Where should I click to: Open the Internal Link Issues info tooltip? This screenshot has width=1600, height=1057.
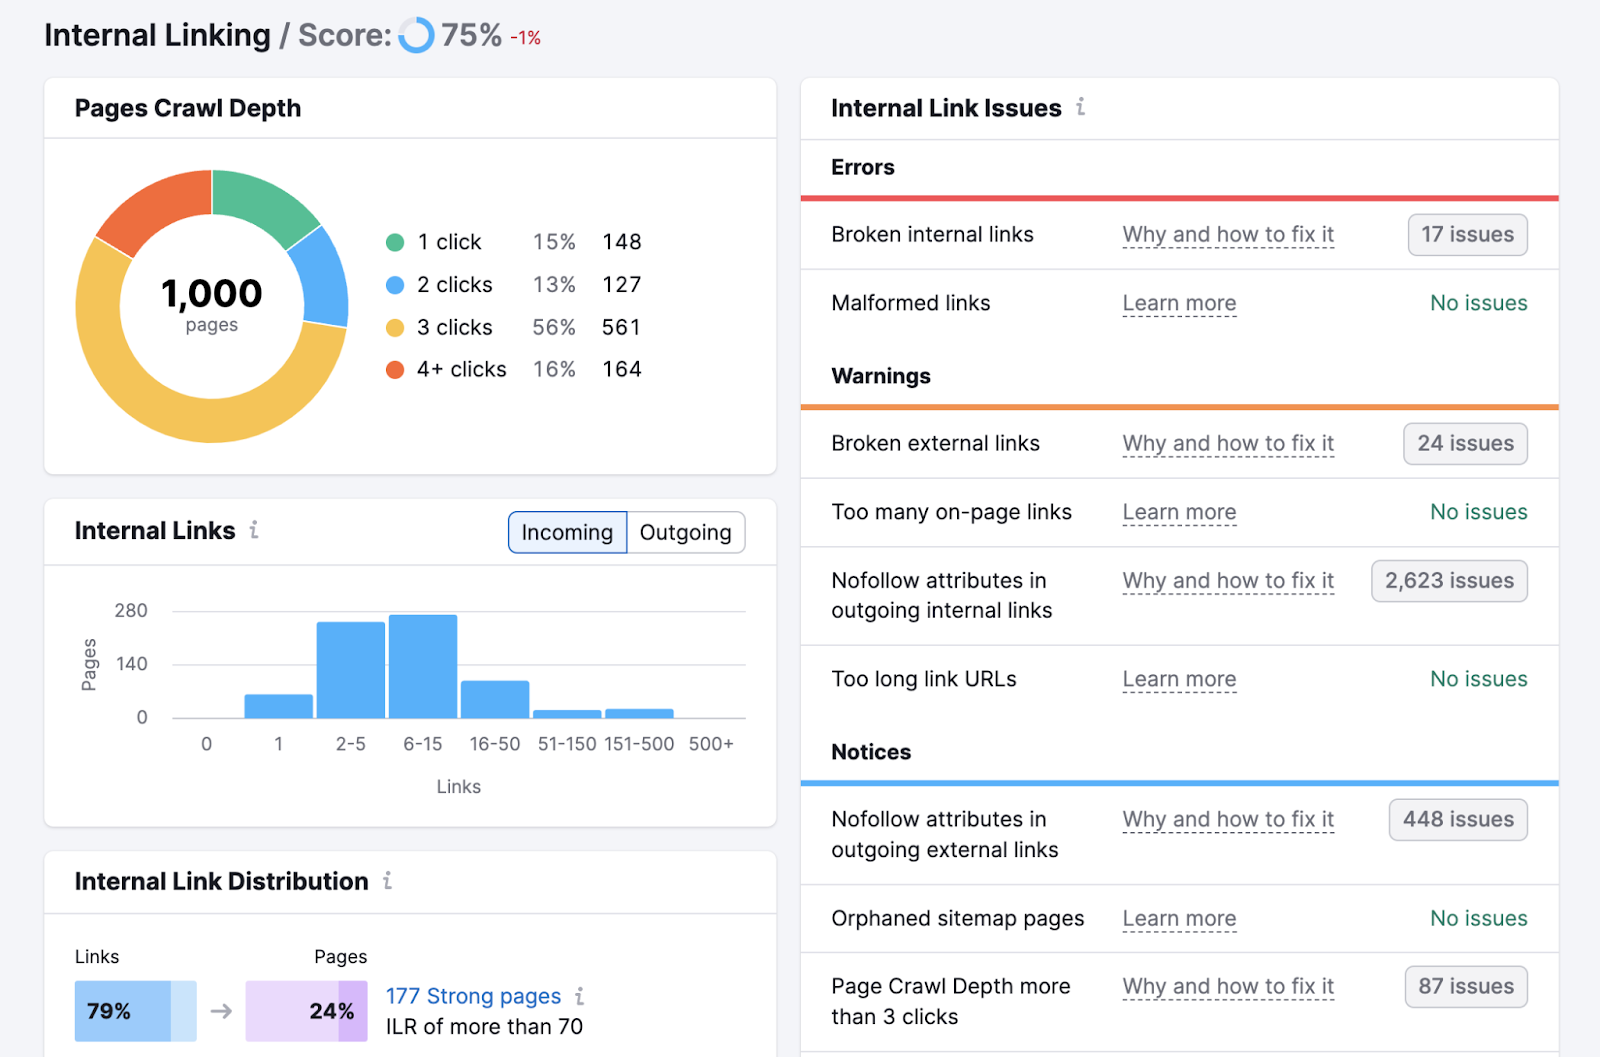(x=1080, y=108)
